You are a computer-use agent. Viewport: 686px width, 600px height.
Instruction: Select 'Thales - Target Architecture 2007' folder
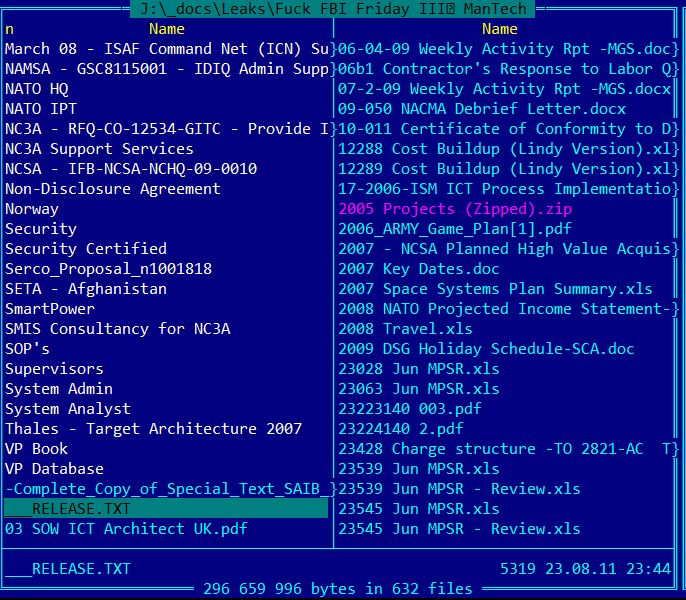click(154, 429)
